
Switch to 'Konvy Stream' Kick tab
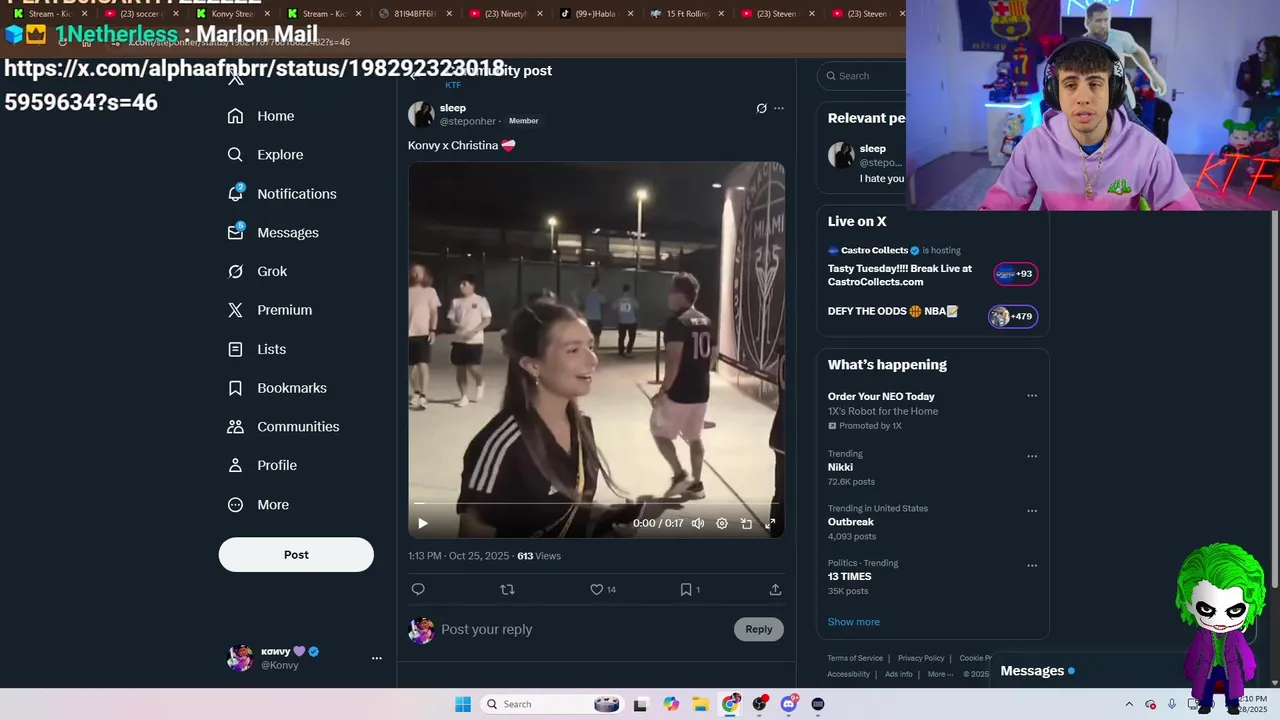(x=232, y=14)
